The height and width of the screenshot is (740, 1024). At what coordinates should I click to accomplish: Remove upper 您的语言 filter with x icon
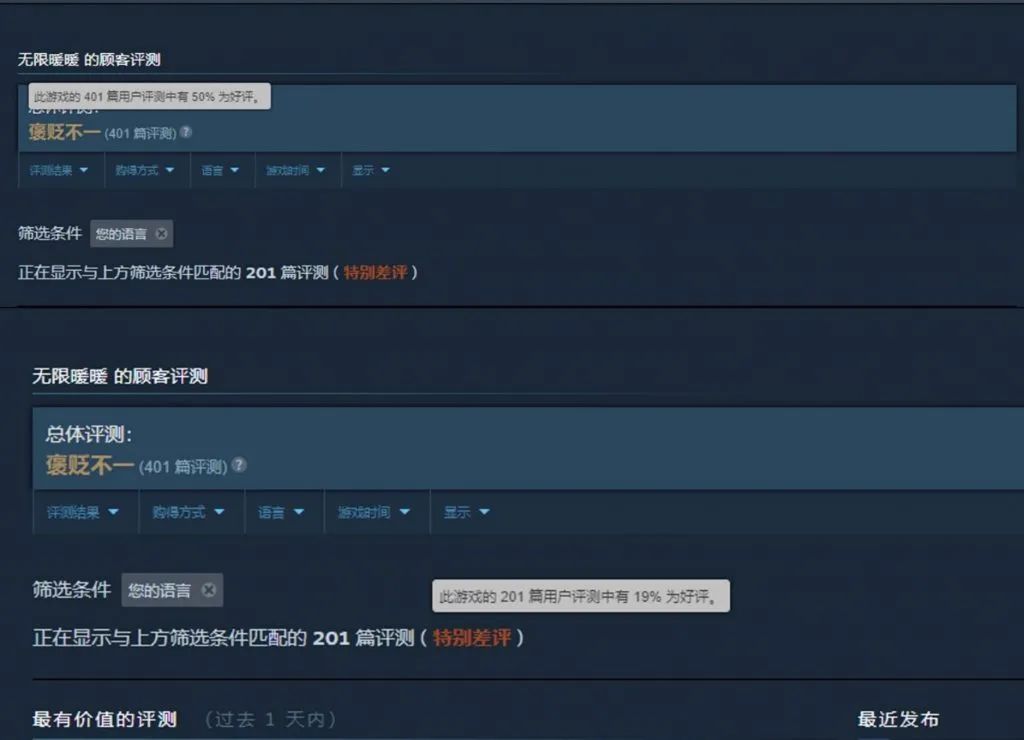tap(161, 234)
